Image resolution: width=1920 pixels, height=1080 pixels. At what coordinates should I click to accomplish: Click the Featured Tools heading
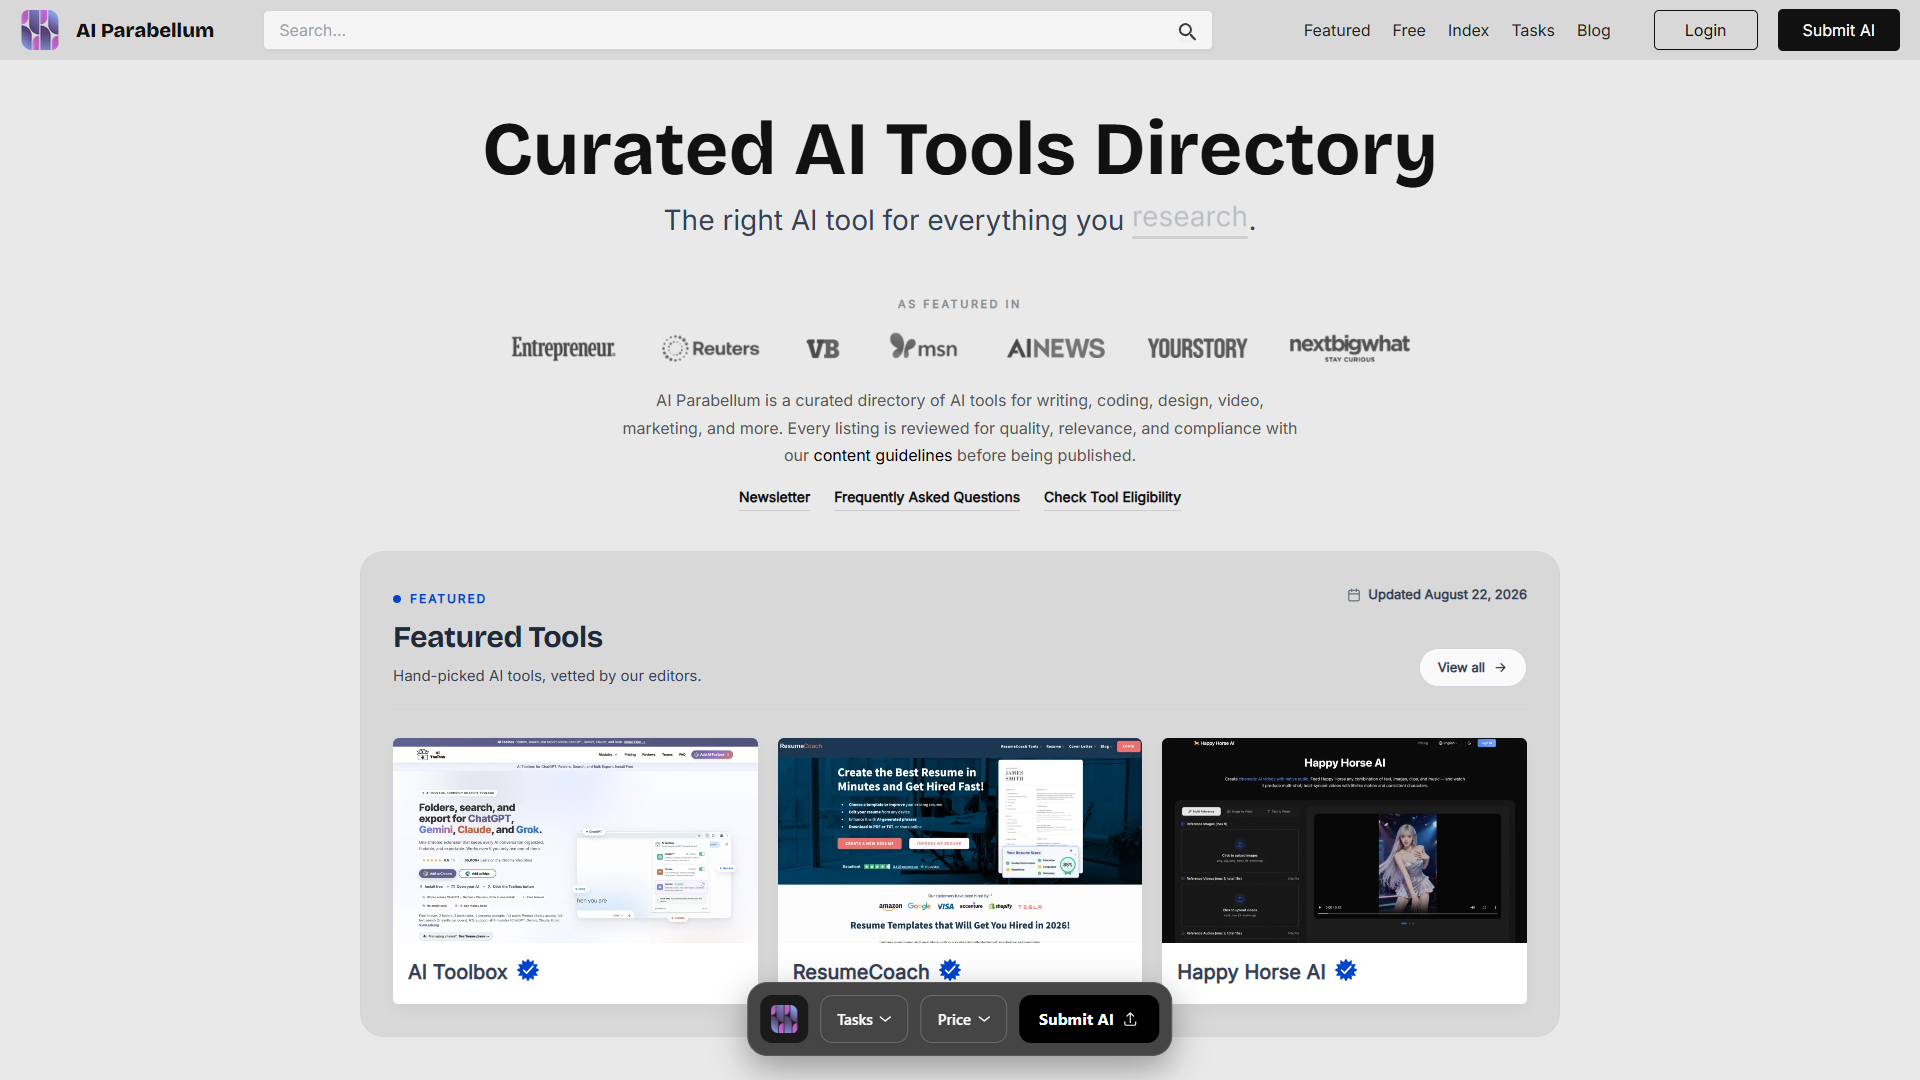(498, 637)
